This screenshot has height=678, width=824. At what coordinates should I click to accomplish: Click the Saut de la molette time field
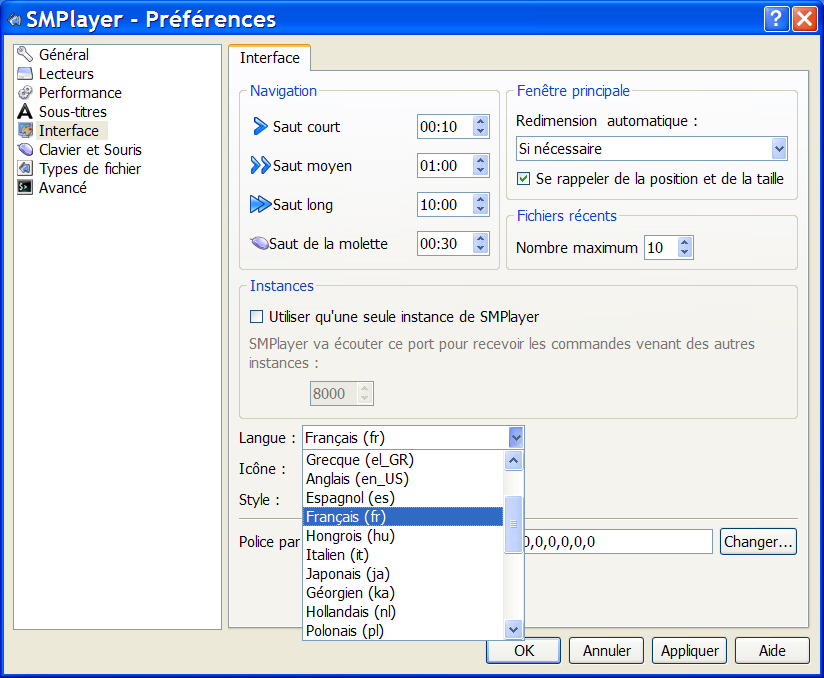click(x=445, y=243)
